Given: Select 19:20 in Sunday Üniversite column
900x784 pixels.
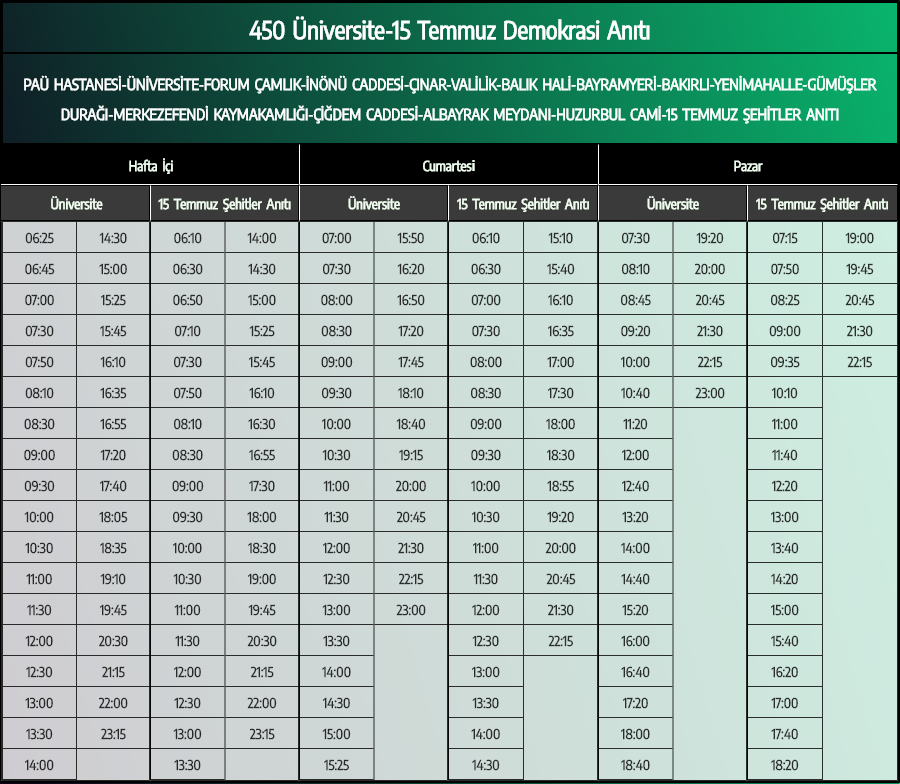Looking at the screenshot, I should pos(710,238).
